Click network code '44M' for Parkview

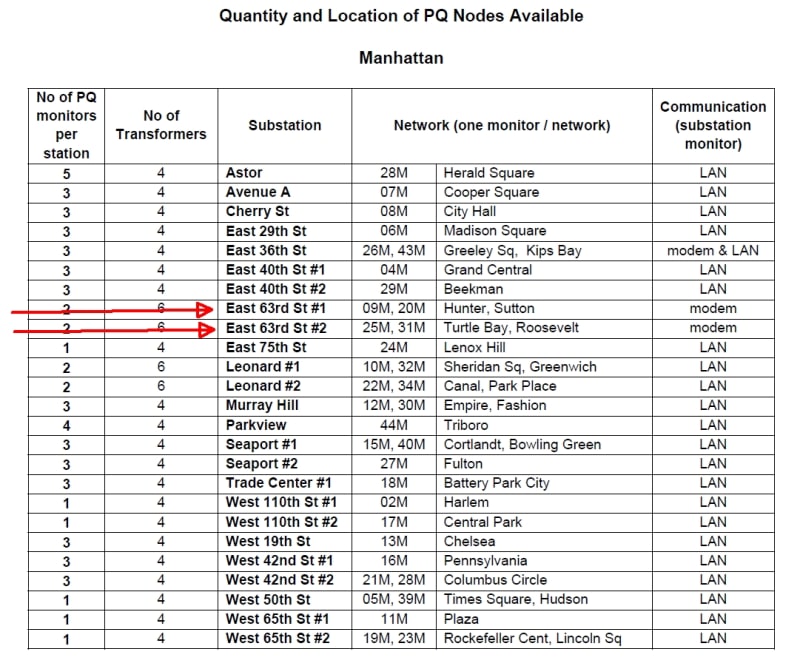click(394, 425)
